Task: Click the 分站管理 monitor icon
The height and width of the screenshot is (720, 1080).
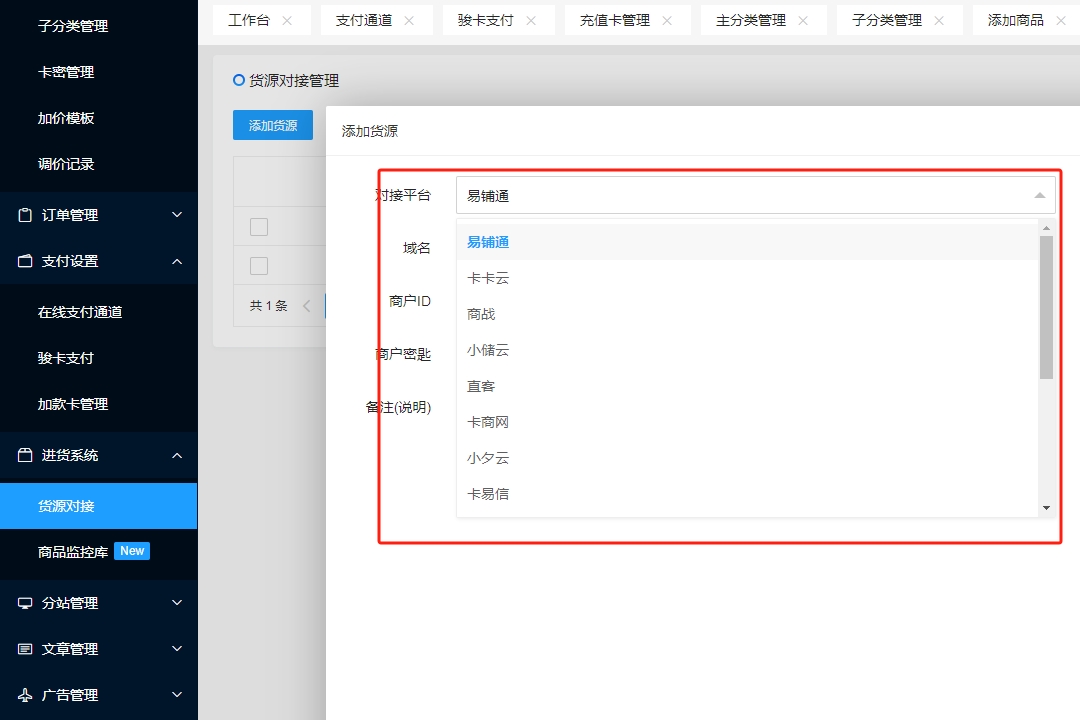Action: pyautogui.click(x=25, y=603)
